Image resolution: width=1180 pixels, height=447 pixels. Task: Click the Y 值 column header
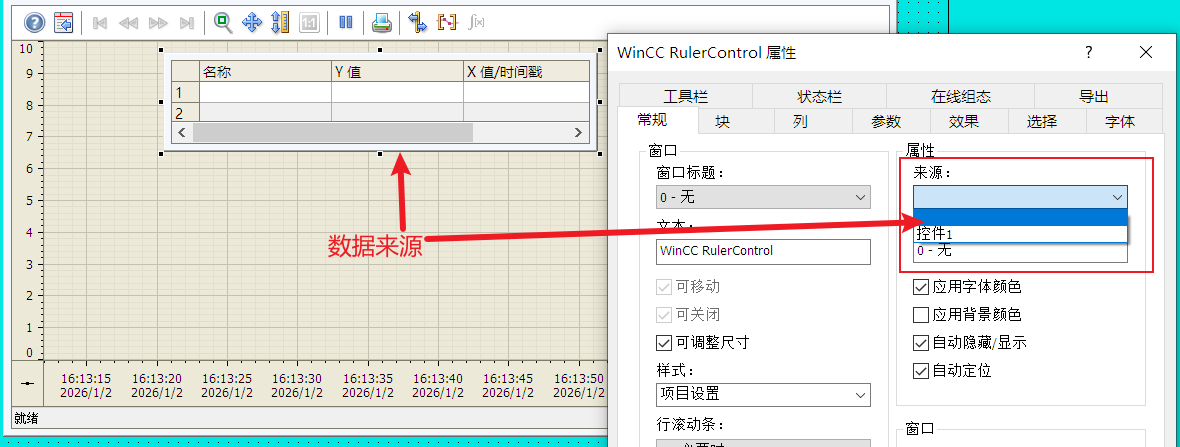pos(397,71)
